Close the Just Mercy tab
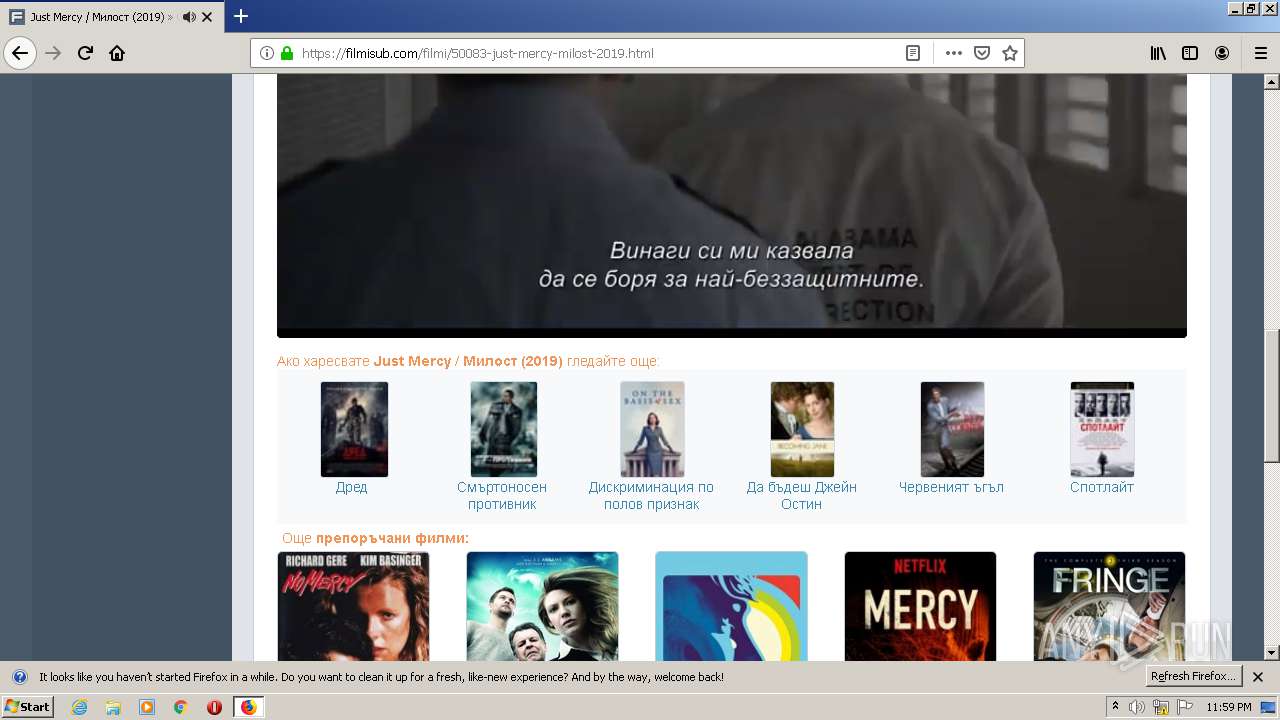This screenshot has height=720, width=1280. pyautogui.click(x=207, y=17)
